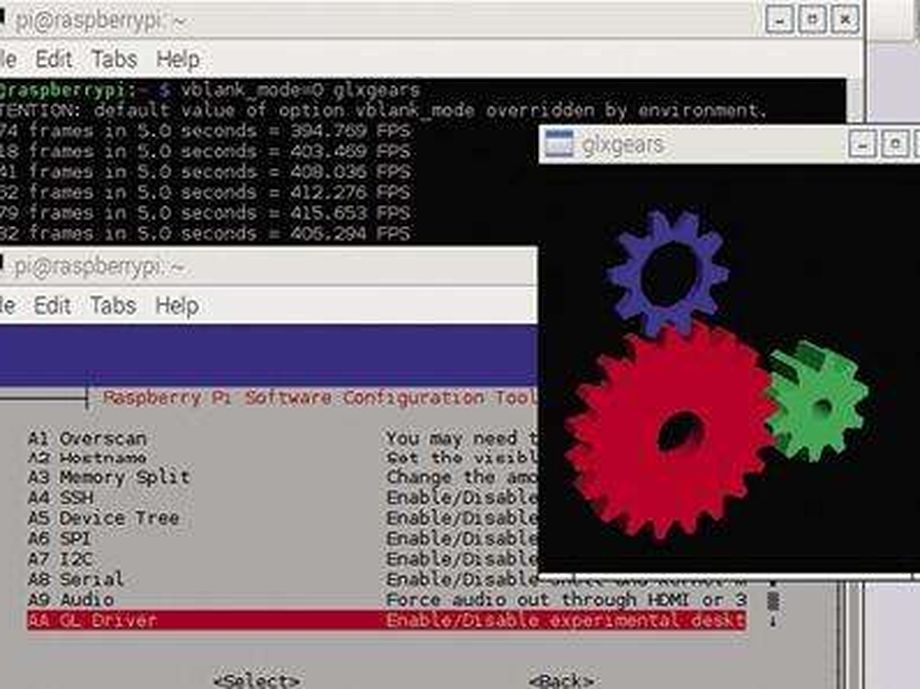Open Edit menu in upper terminal window
Screen dimensions: 920x689
point(53,59)
